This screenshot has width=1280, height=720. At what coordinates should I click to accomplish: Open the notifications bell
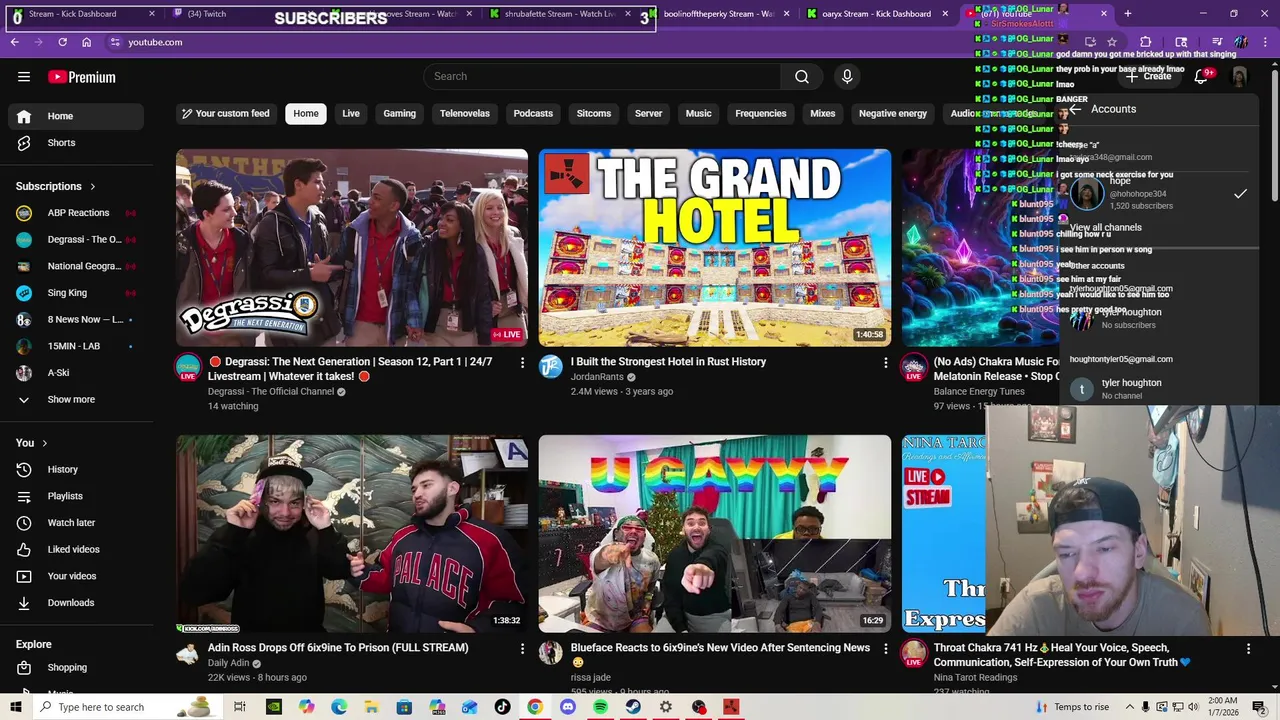coord(1202,76)
